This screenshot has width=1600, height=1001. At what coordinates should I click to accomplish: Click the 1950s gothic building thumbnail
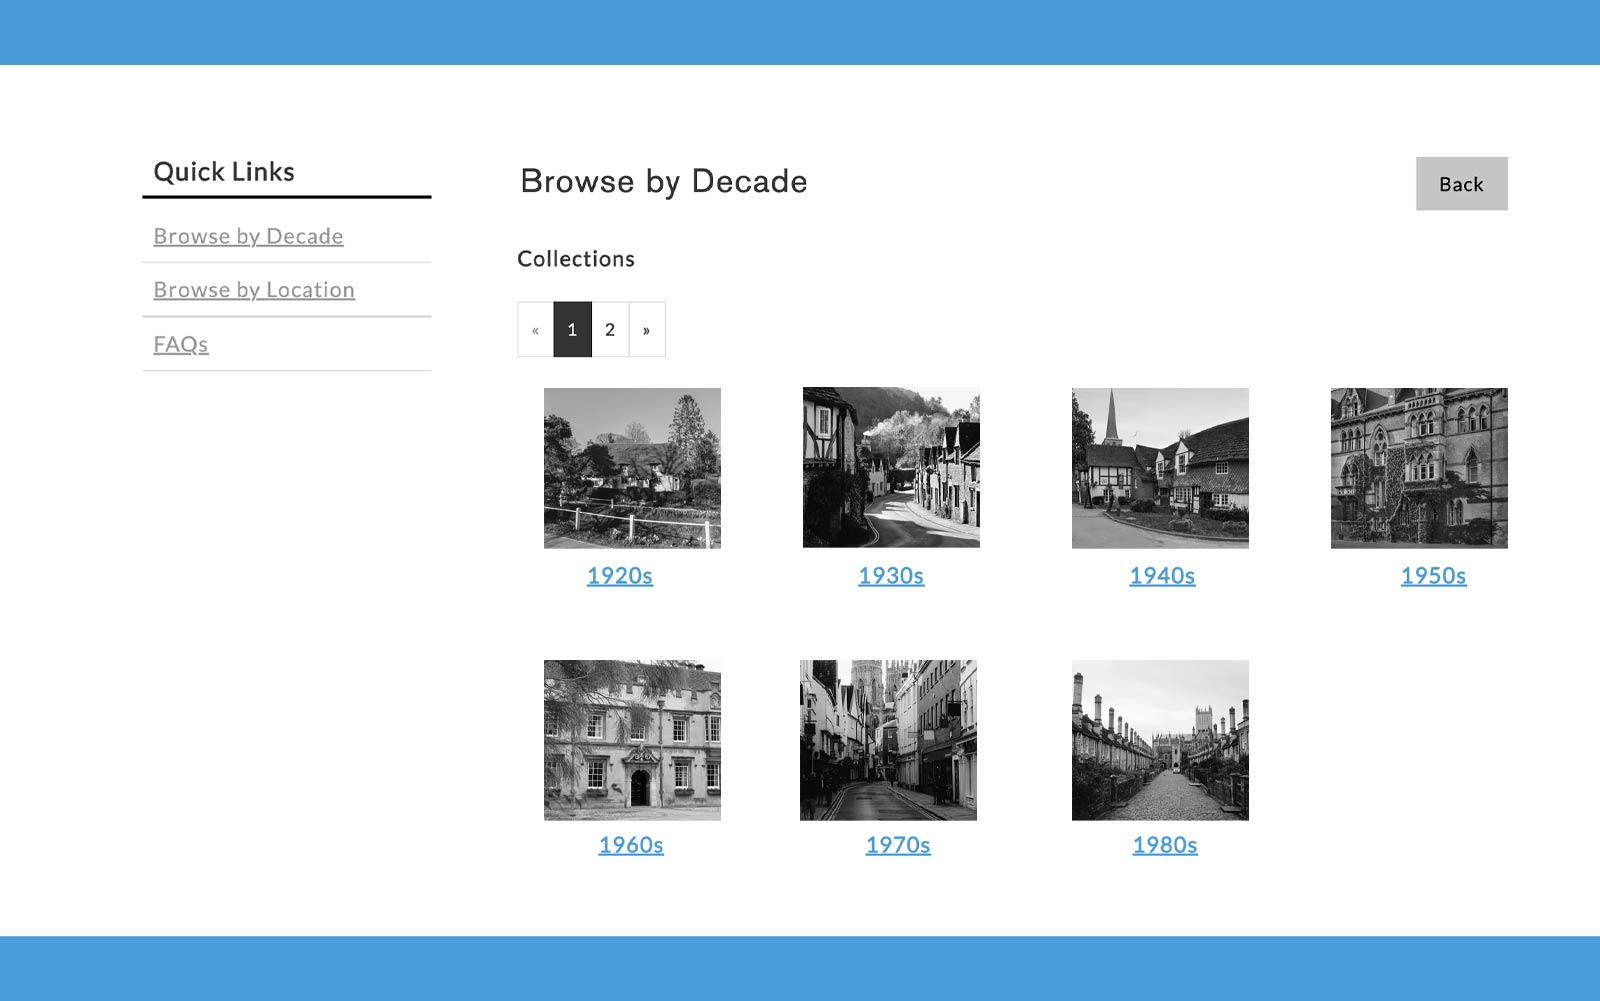(1419, 468)
